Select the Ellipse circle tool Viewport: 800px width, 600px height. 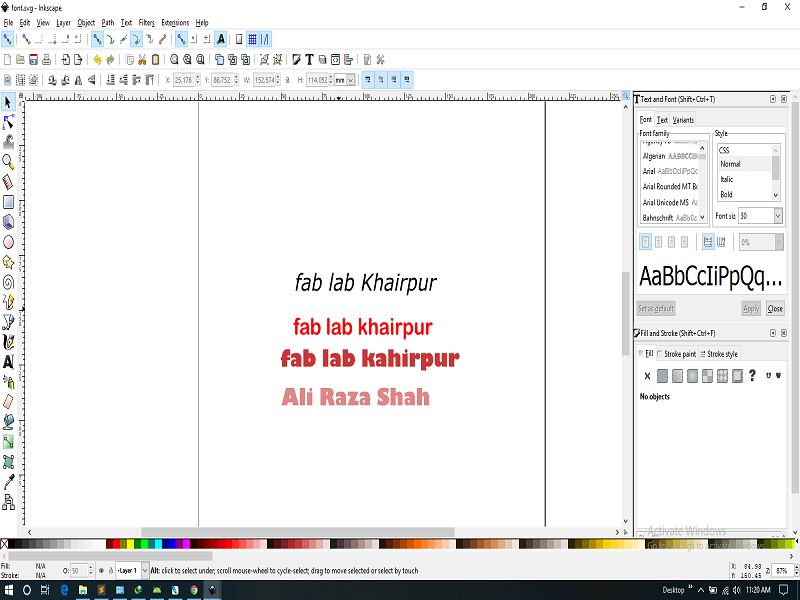tap(8, 242)
